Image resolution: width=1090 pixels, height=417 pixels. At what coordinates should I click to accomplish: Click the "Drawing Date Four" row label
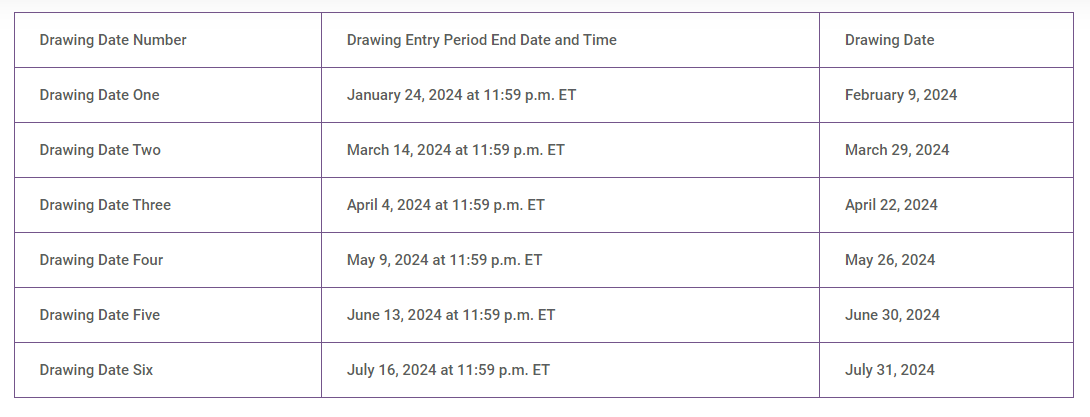(x=101, y=260)
